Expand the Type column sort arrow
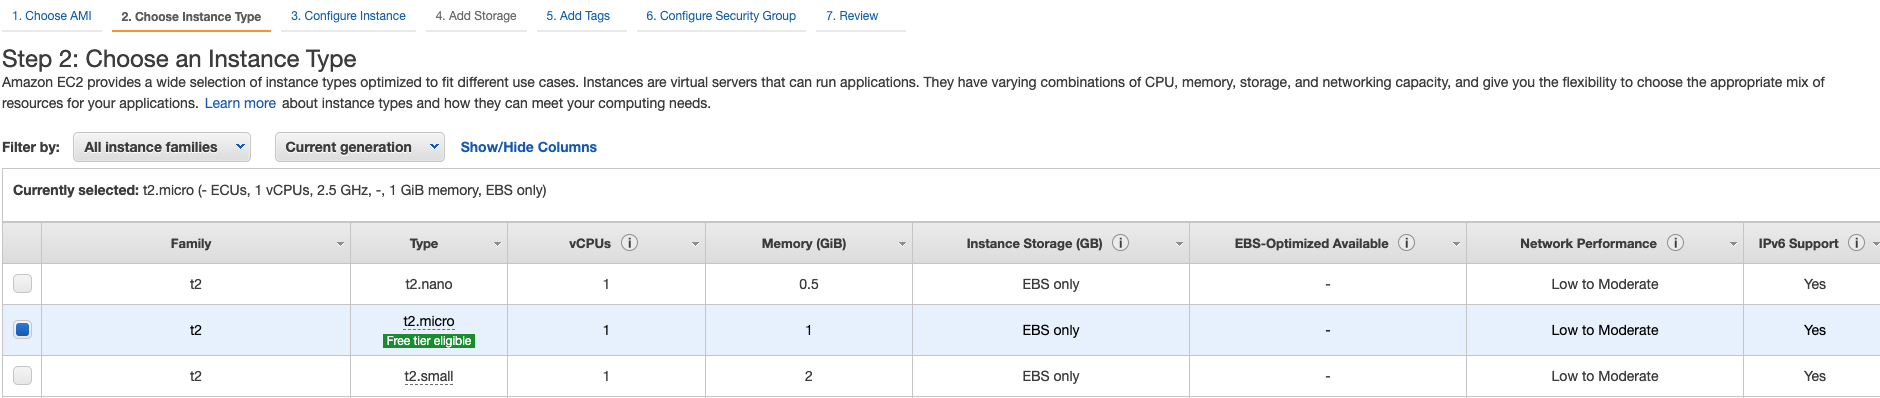This screenshot has height=398, width=1880. [x=497, y=244]
